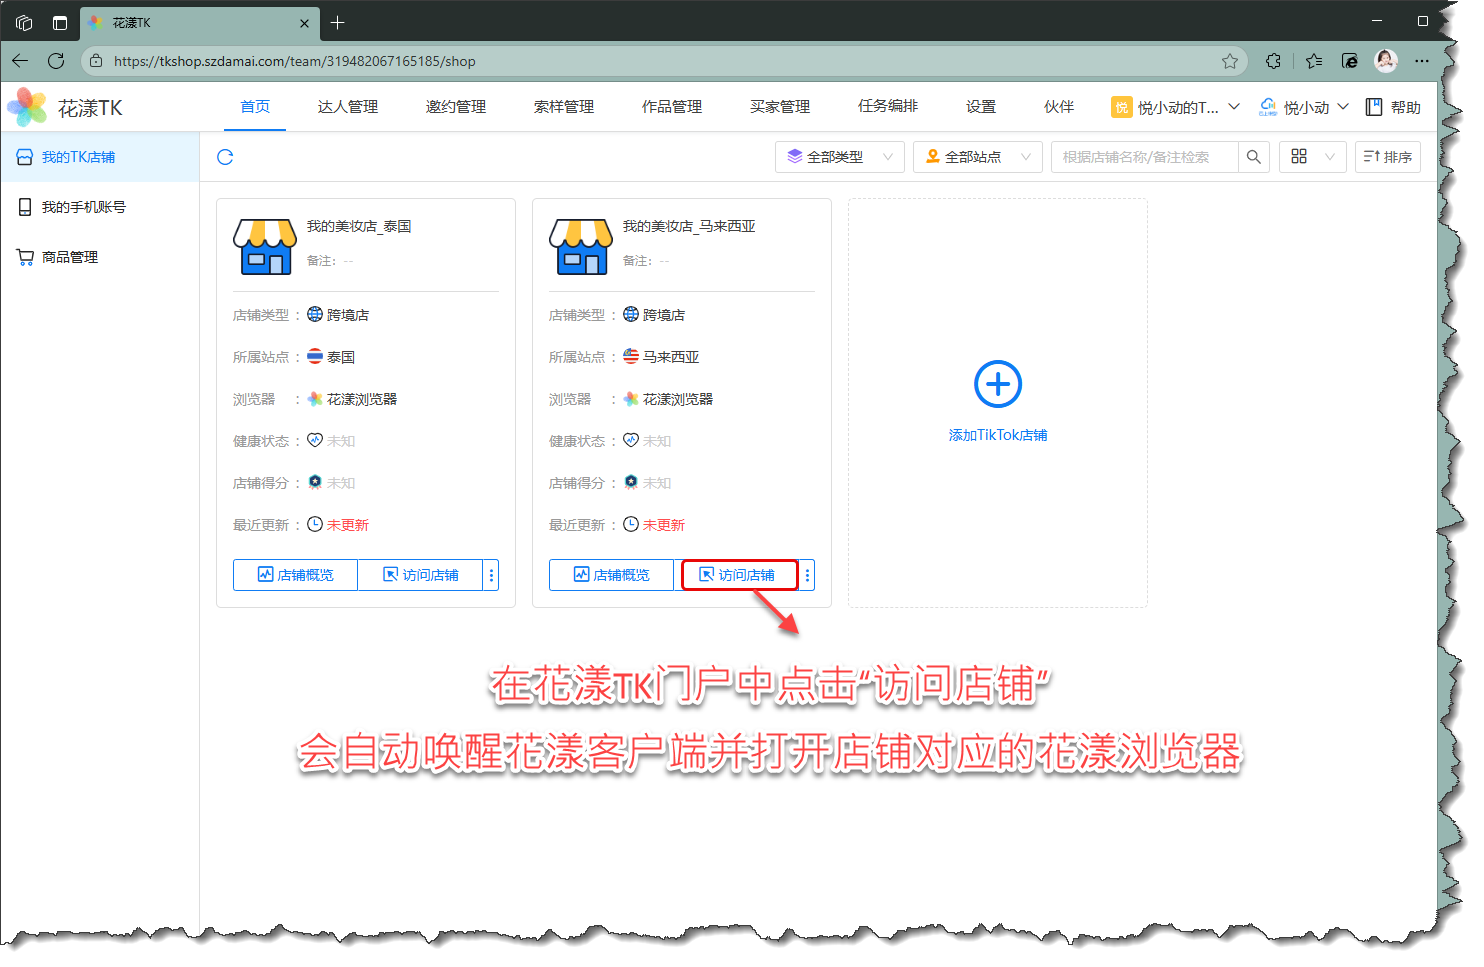This screenshot has width=1484, height=967.
Task: Open the 买家管理 menu
Action: (780, 107)
